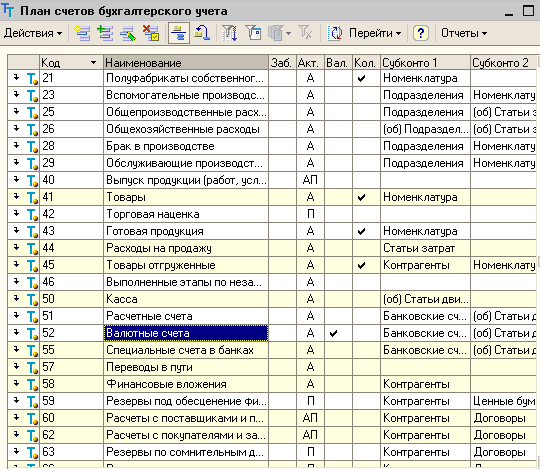
Task: Open the Отчеты menu
Action: point(464,33)
